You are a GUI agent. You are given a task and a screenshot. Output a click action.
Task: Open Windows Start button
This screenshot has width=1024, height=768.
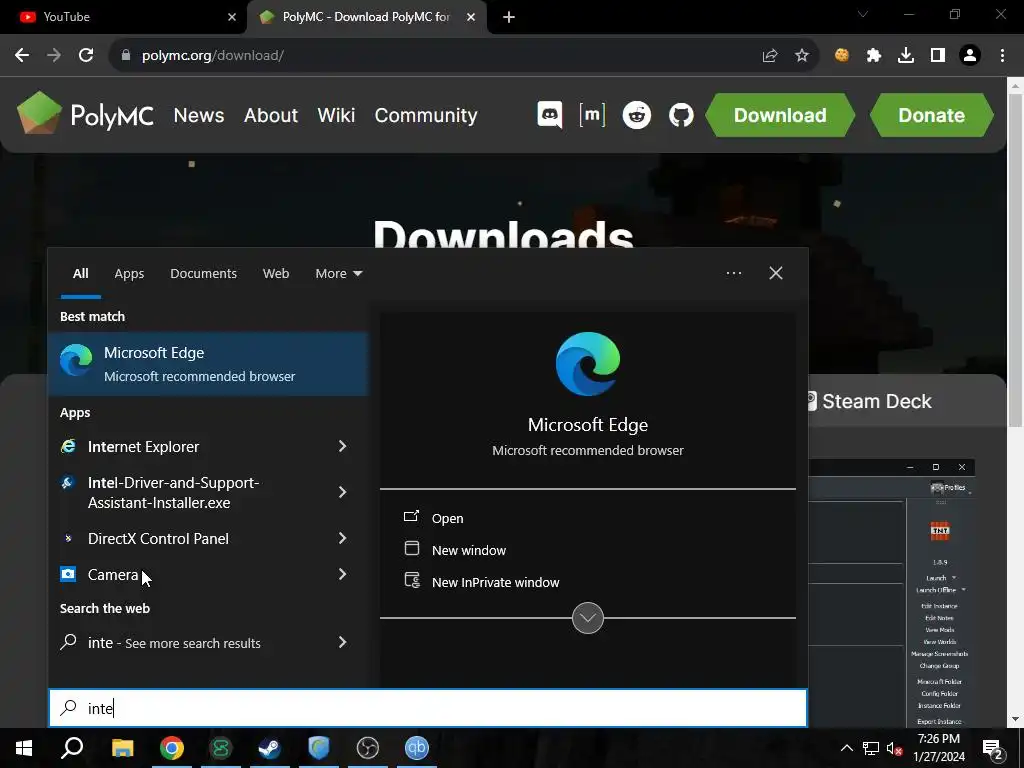tap(24, 748)
